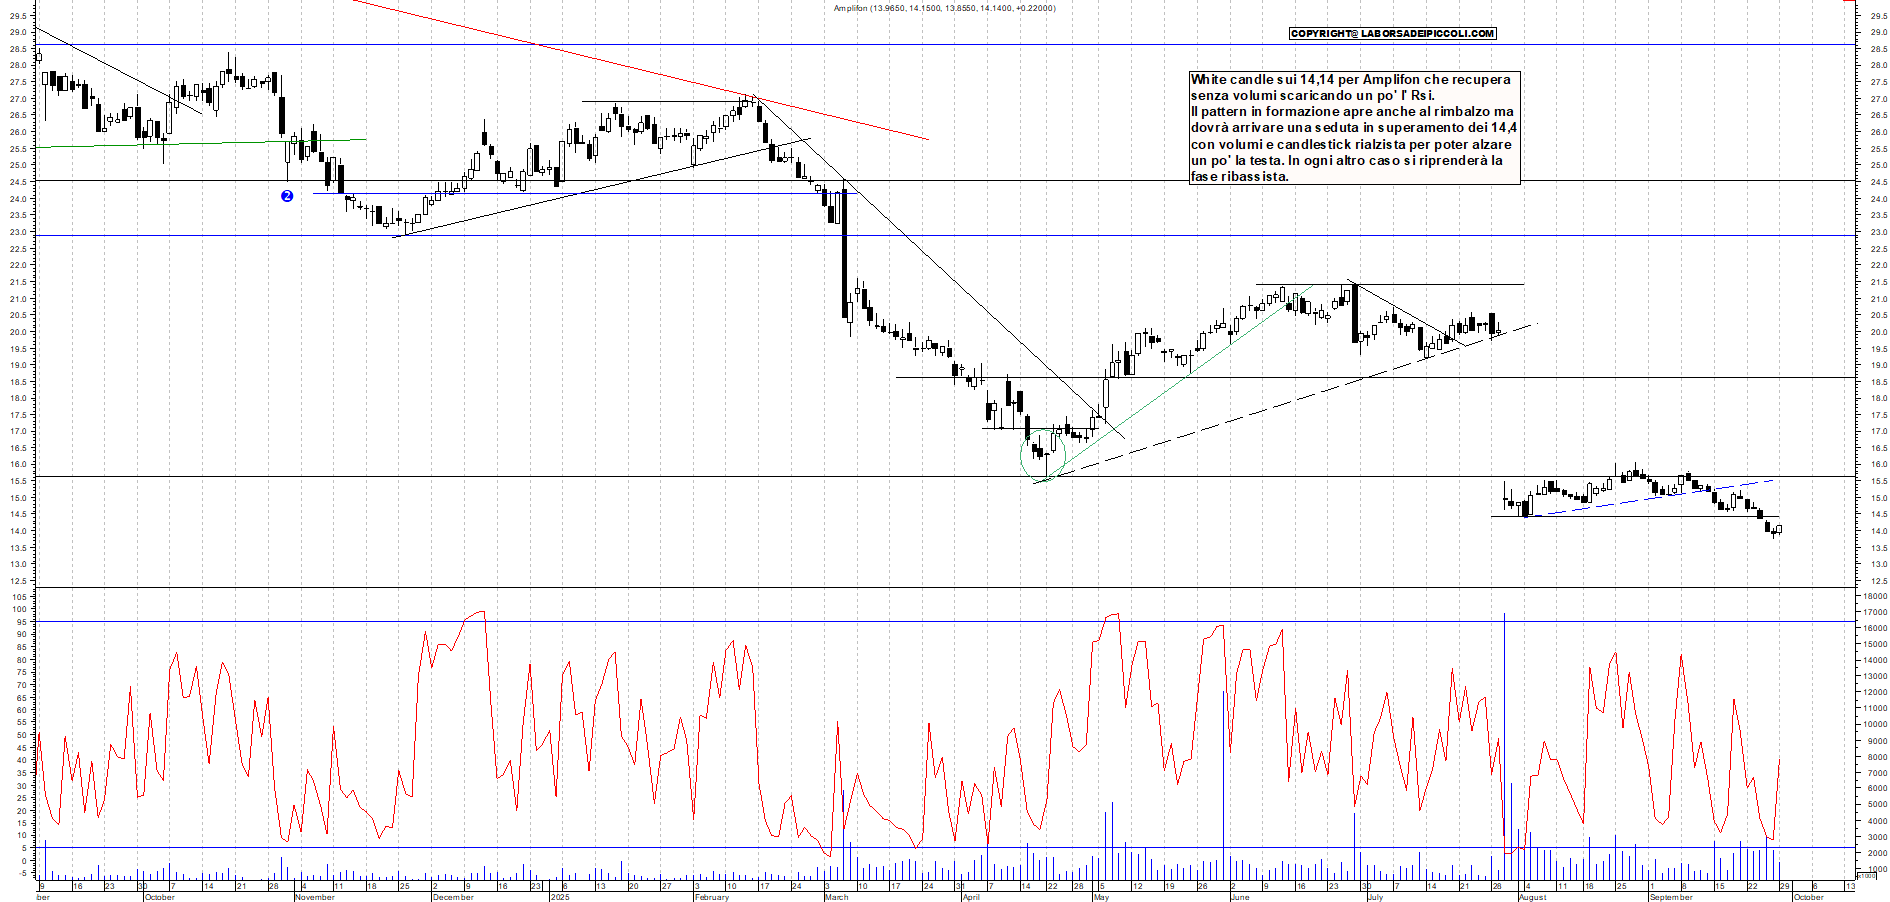Click the March label on the time axis
The height and width of the screenshot is (902, 1890).
coord(836,897)
